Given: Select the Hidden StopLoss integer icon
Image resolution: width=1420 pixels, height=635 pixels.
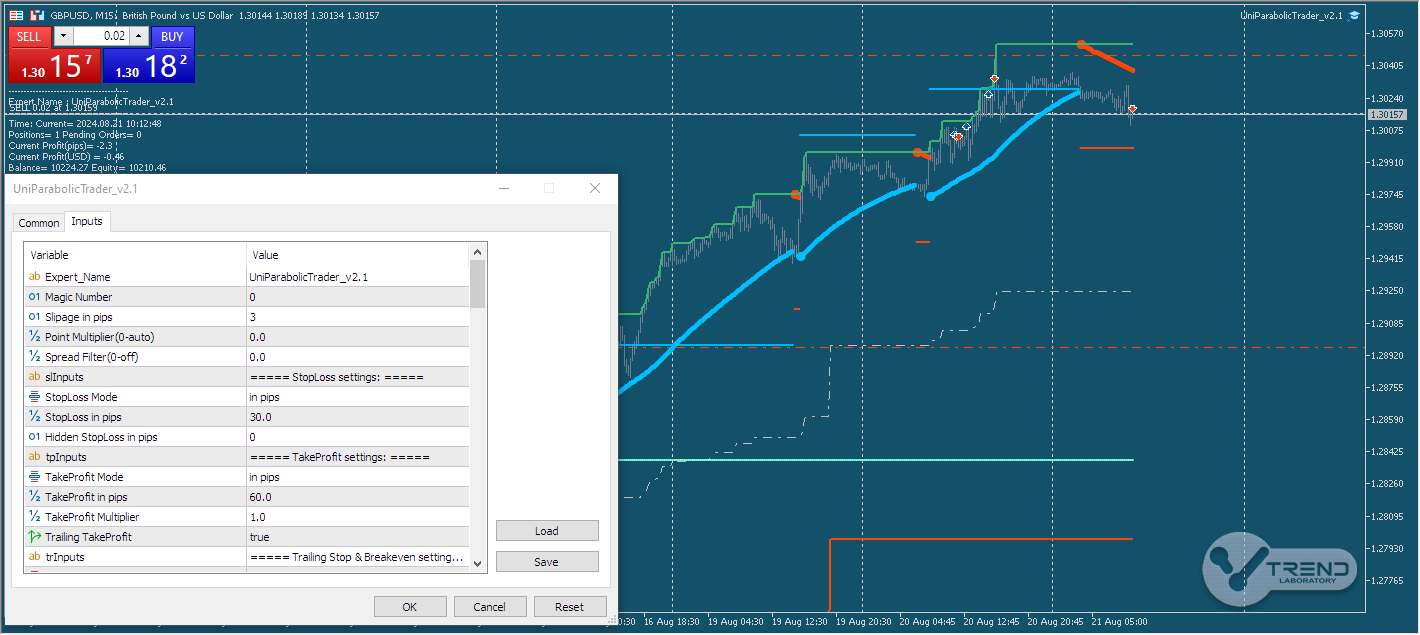Looking at the screenshot, I should pos(34,437).
